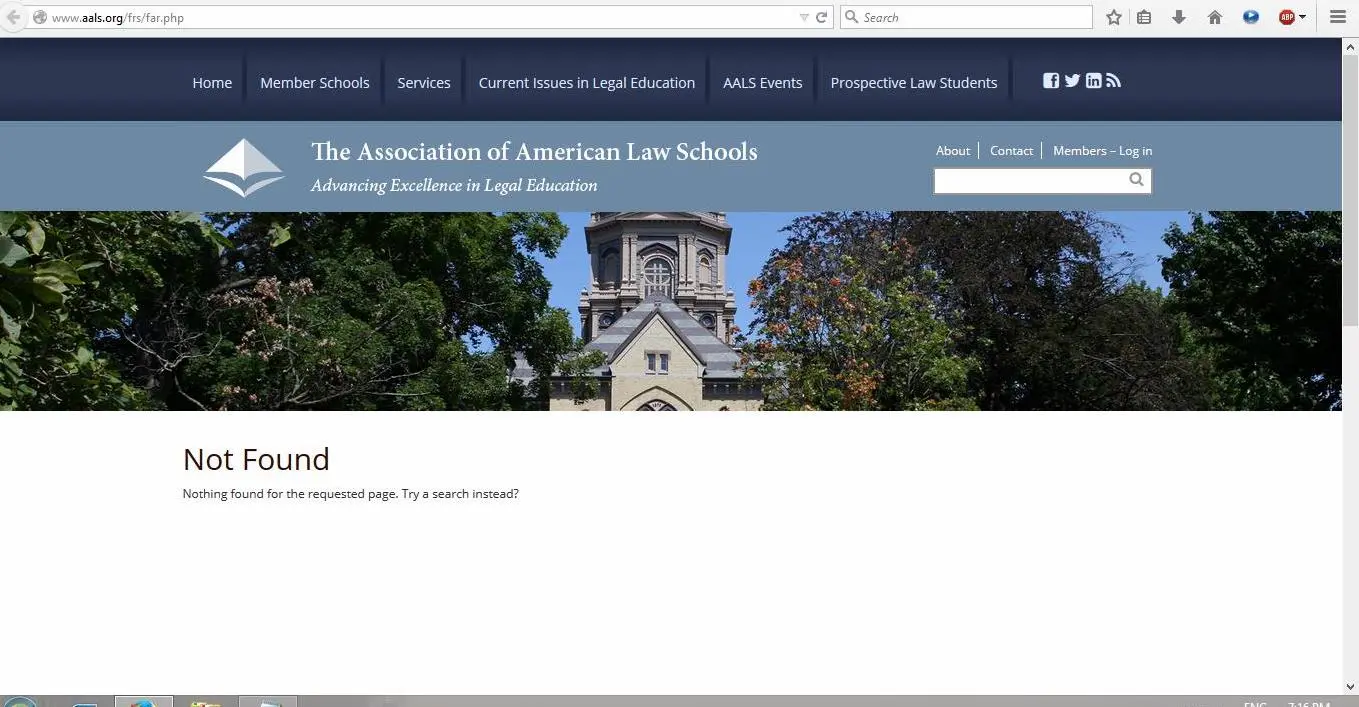Open the AALS Facebook page icon
Viewport: 1359px width, 707px height.
[x=1051, y=81]
